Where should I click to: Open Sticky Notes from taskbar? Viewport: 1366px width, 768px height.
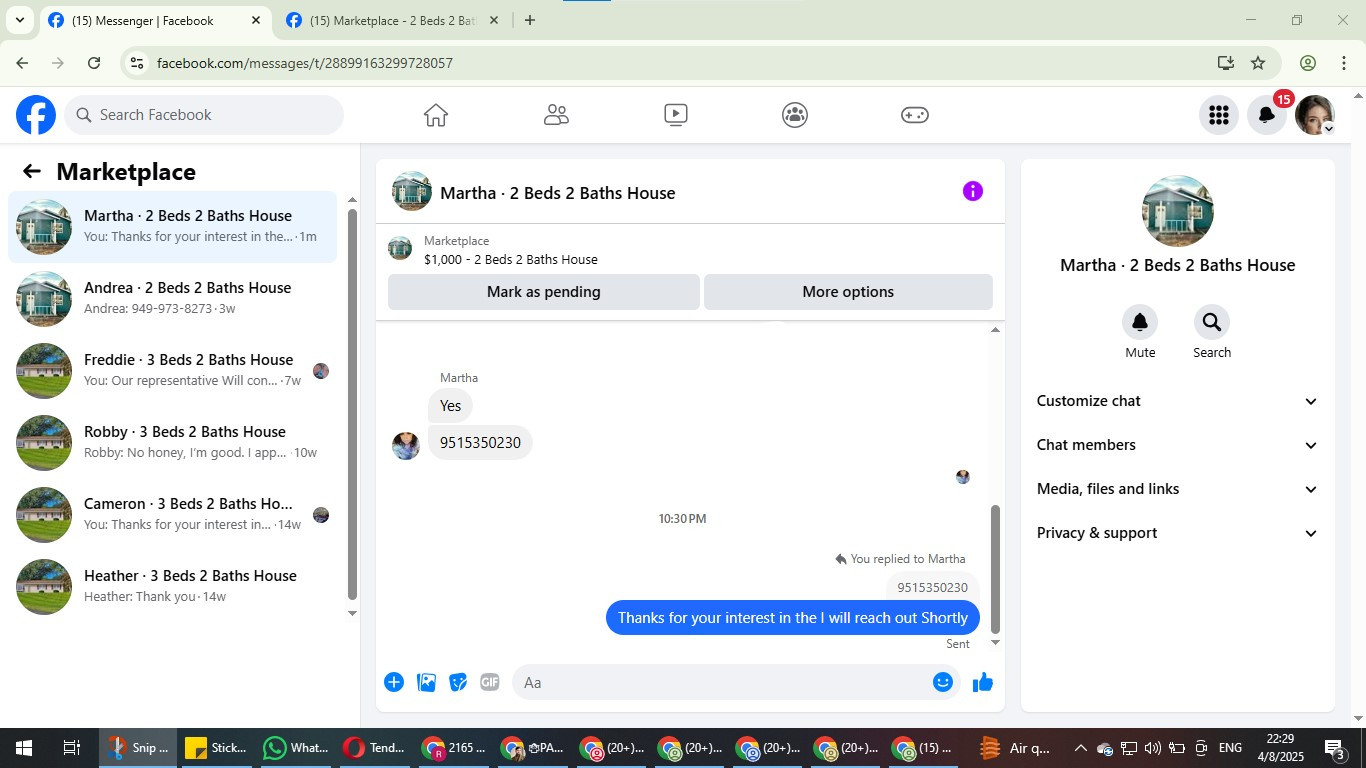pos(217,748)
